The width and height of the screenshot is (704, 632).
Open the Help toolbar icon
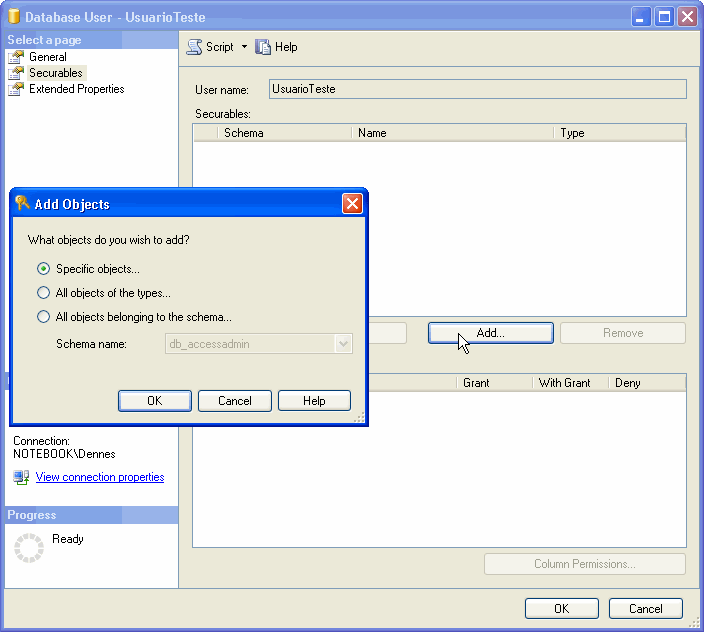pos(264,47)
